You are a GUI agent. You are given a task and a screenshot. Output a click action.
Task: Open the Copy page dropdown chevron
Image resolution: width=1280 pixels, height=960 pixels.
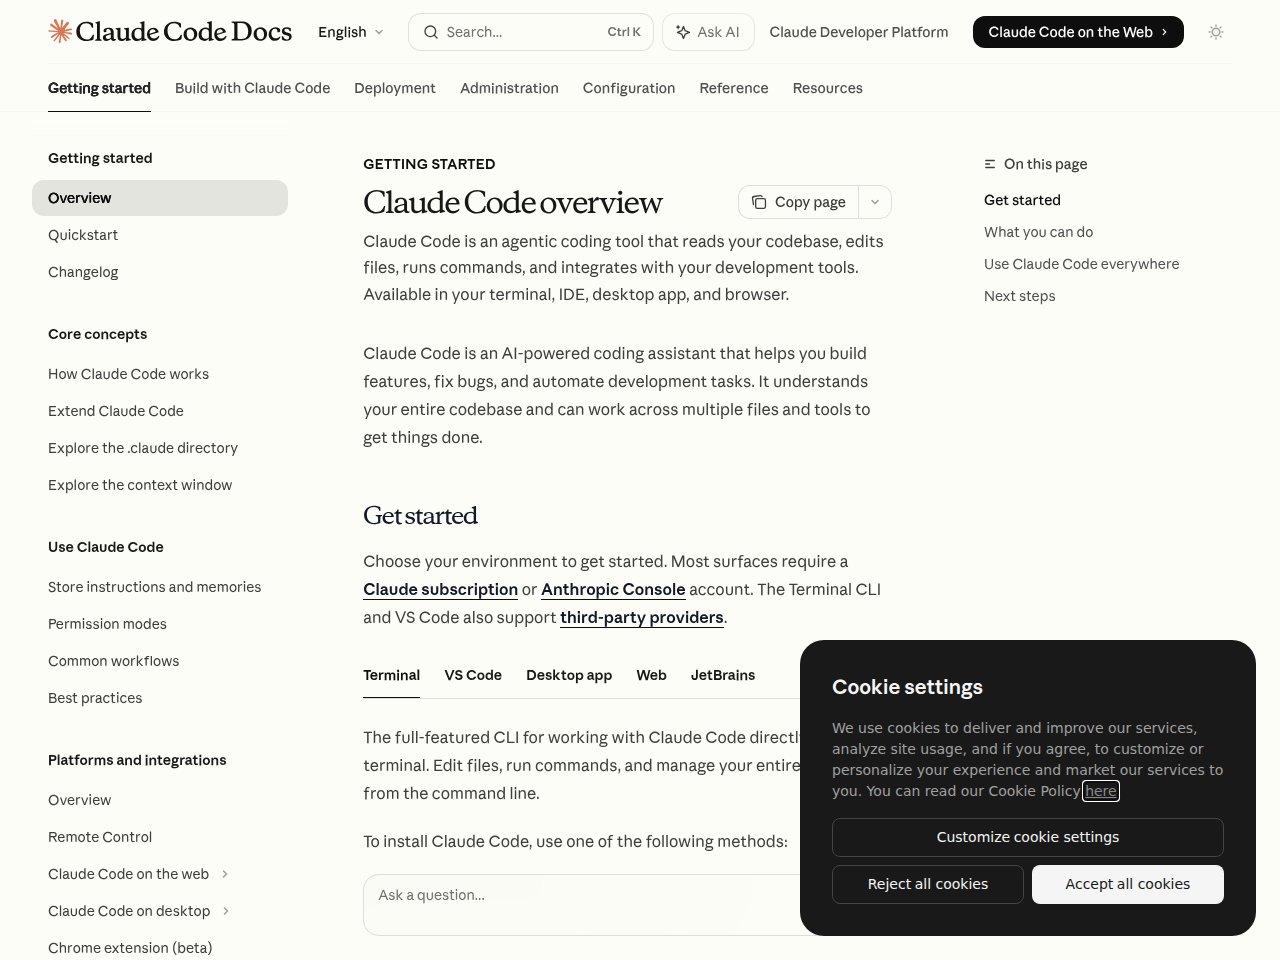pos(874,202)
